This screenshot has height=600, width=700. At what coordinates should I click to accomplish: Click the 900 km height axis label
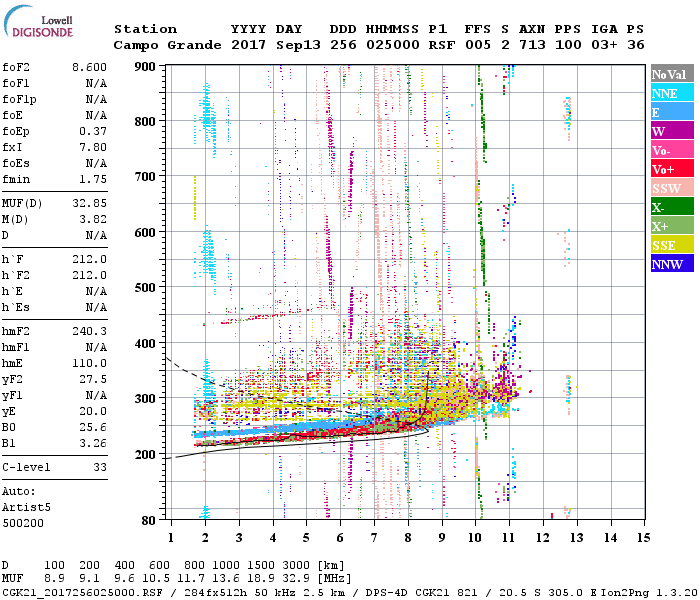[145, 67]
